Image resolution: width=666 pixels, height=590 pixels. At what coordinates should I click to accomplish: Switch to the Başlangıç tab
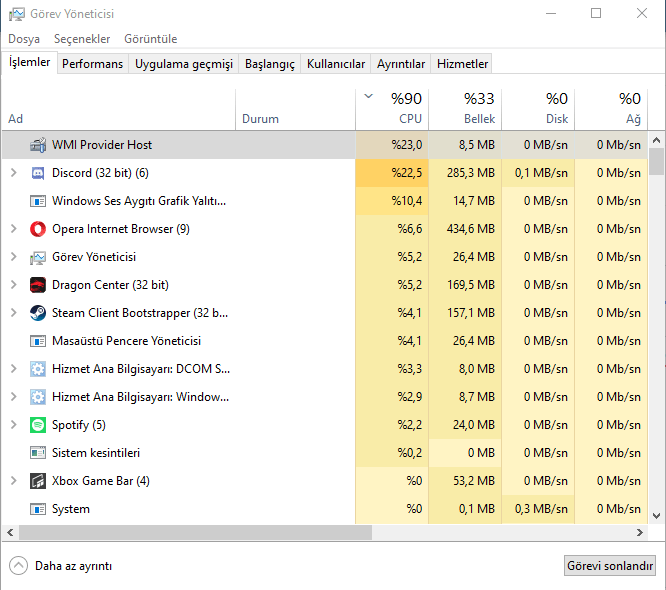click(270, 64)
